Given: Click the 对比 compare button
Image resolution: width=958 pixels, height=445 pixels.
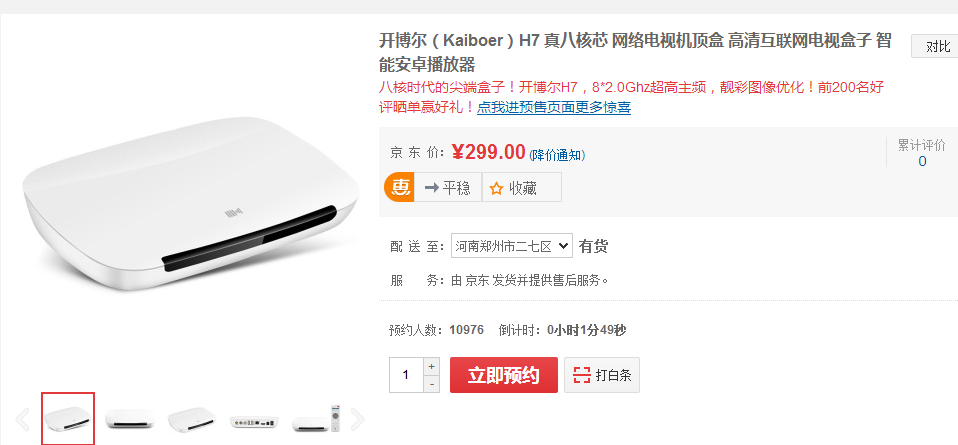Looking at the screenshot, I should 935,46.
